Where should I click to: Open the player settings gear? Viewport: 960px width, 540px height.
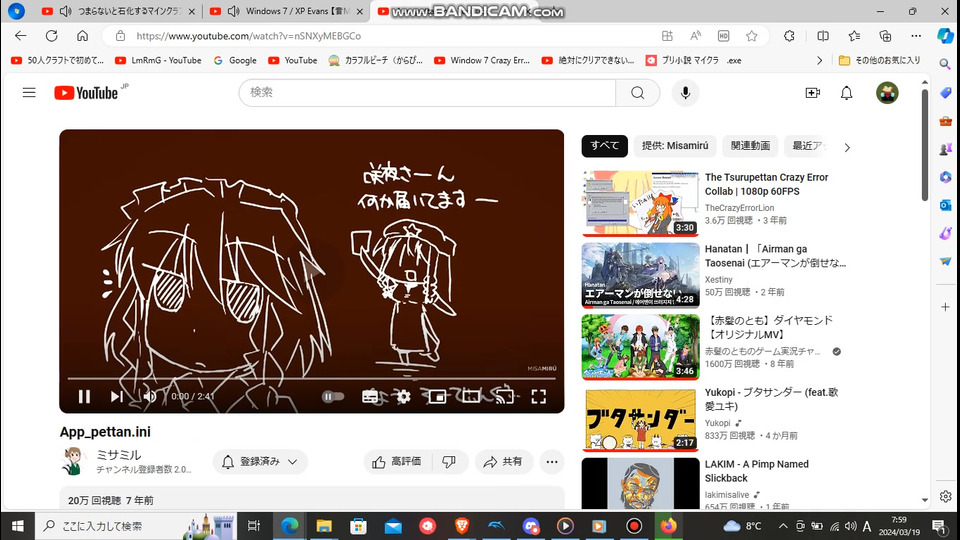pos(403,397)
